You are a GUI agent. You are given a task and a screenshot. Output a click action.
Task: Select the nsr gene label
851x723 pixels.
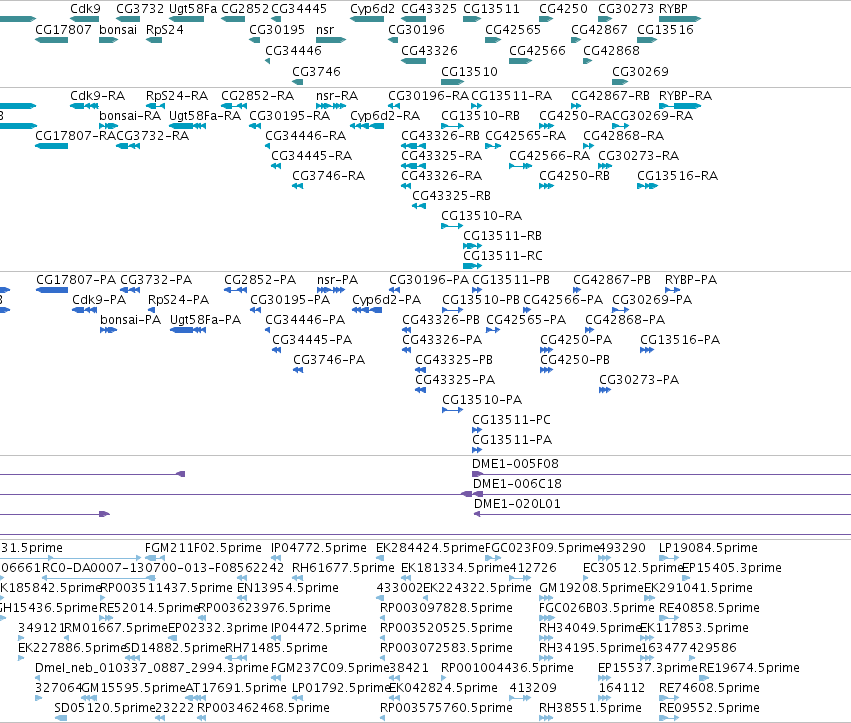click(325, 30)
